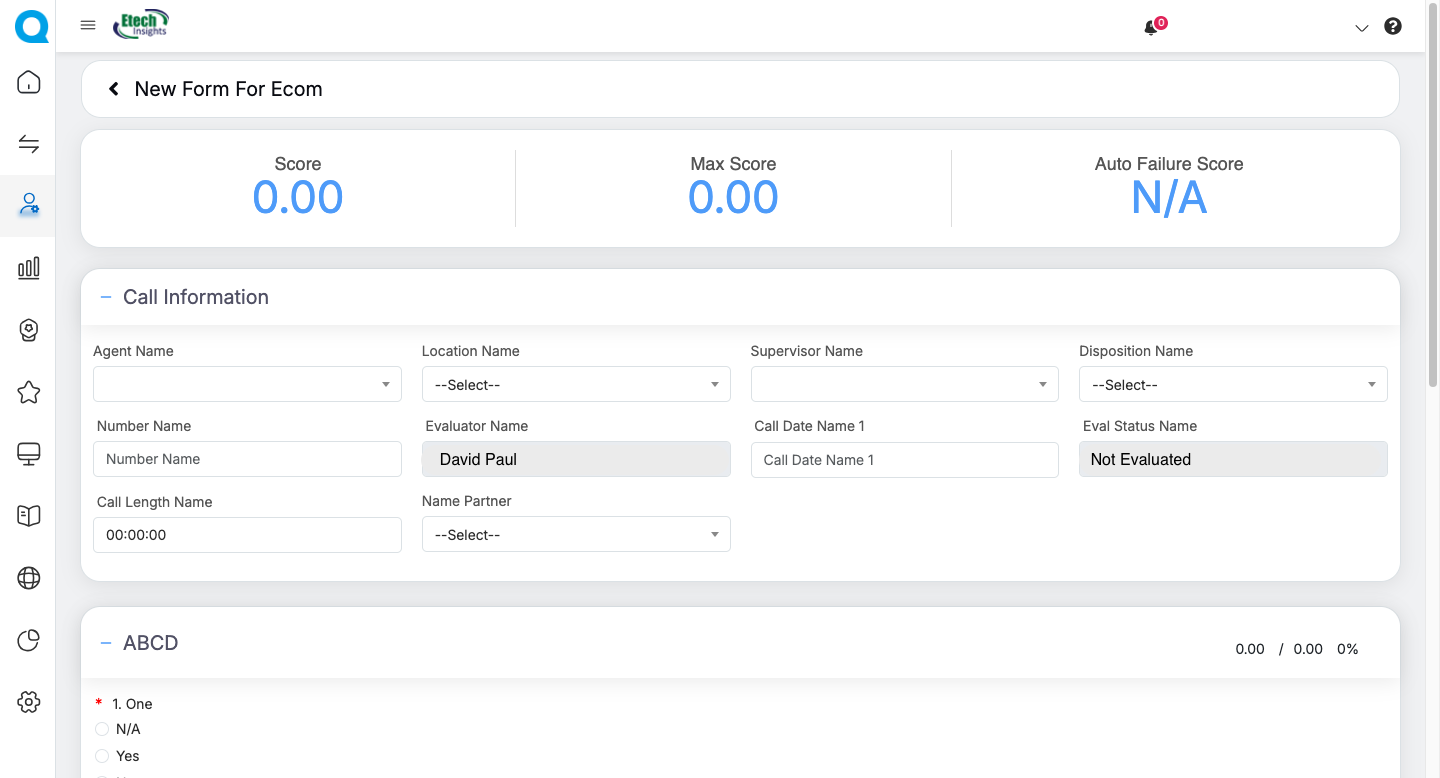
Task: Click the settings gear sidebar icon
Action: [29, 702]
